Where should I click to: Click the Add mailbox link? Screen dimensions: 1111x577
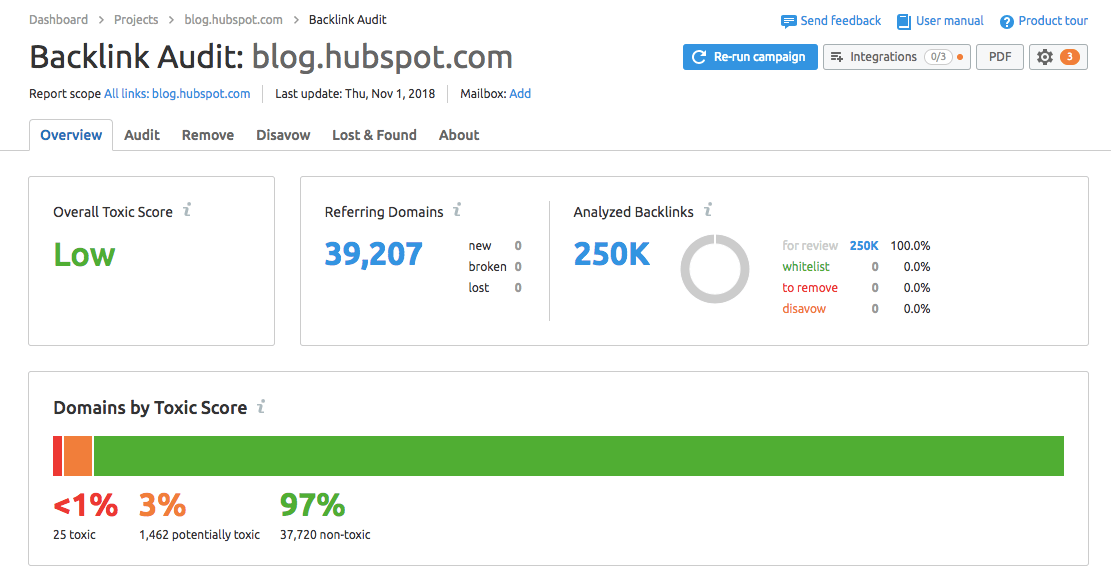point(520,94)
